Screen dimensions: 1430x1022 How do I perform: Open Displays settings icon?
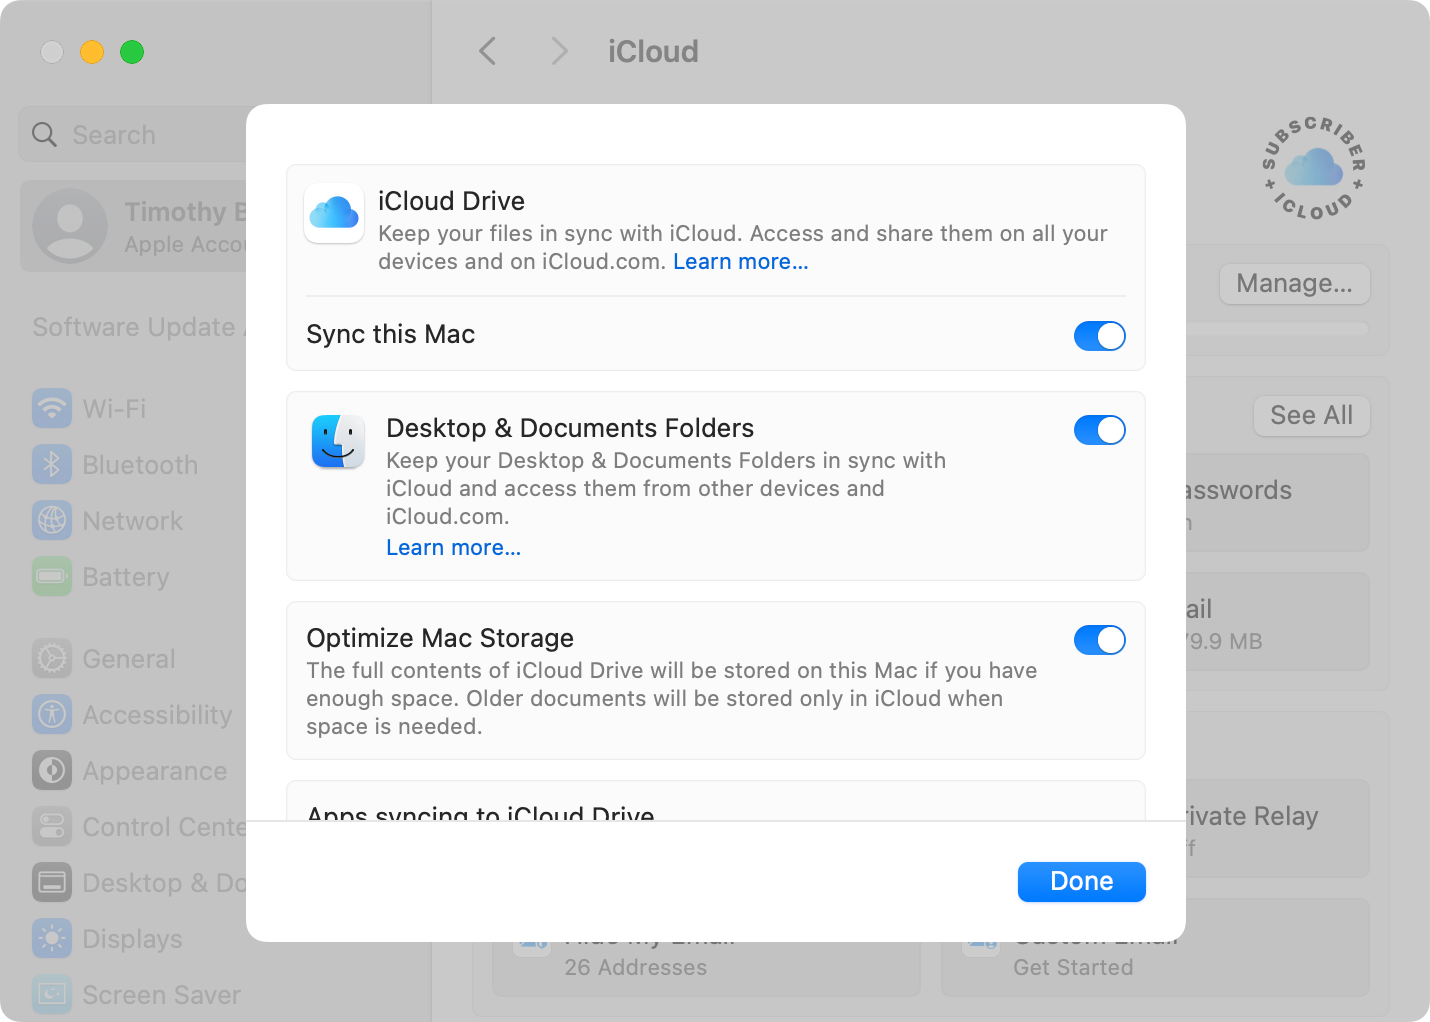[x=52, y=938]
